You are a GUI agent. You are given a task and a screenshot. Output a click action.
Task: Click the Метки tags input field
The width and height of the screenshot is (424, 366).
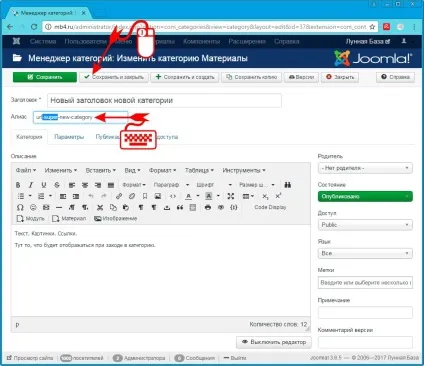[x=365, y=282]
